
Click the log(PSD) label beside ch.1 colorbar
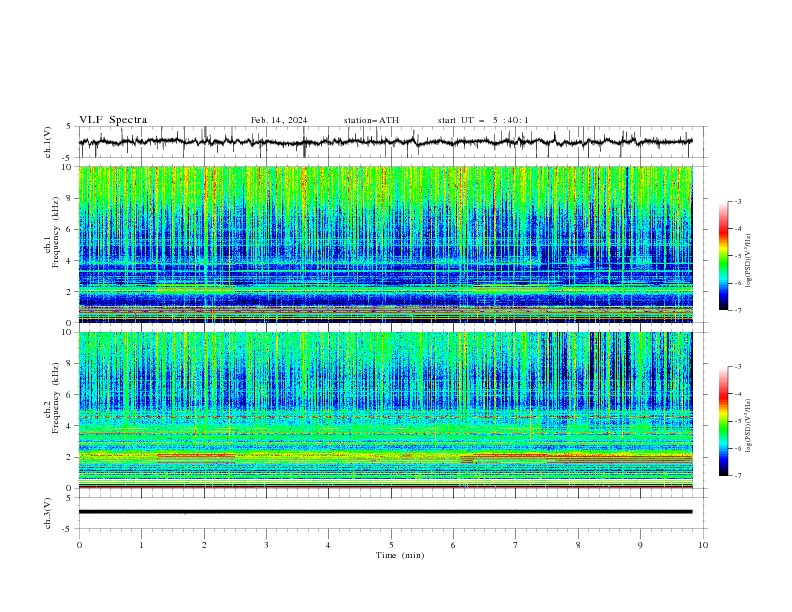(x=748, y=261)
